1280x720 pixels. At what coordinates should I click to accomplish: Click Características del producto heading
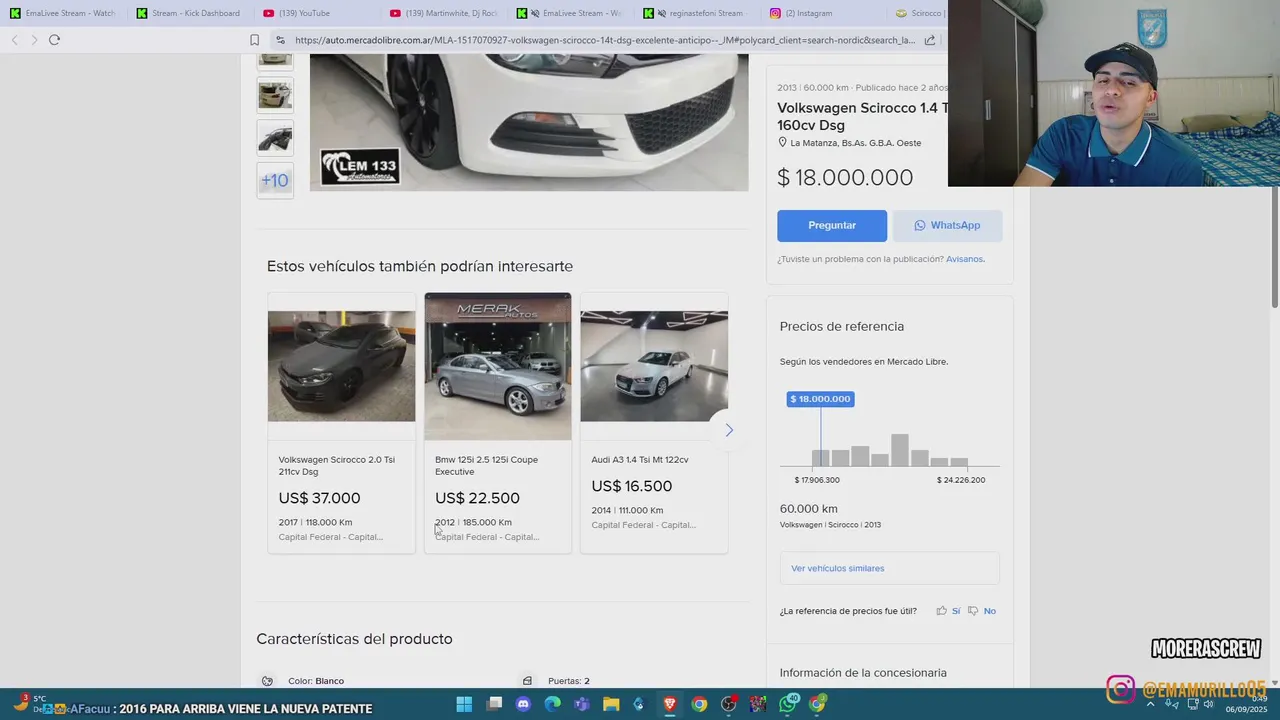coord(354,639)
